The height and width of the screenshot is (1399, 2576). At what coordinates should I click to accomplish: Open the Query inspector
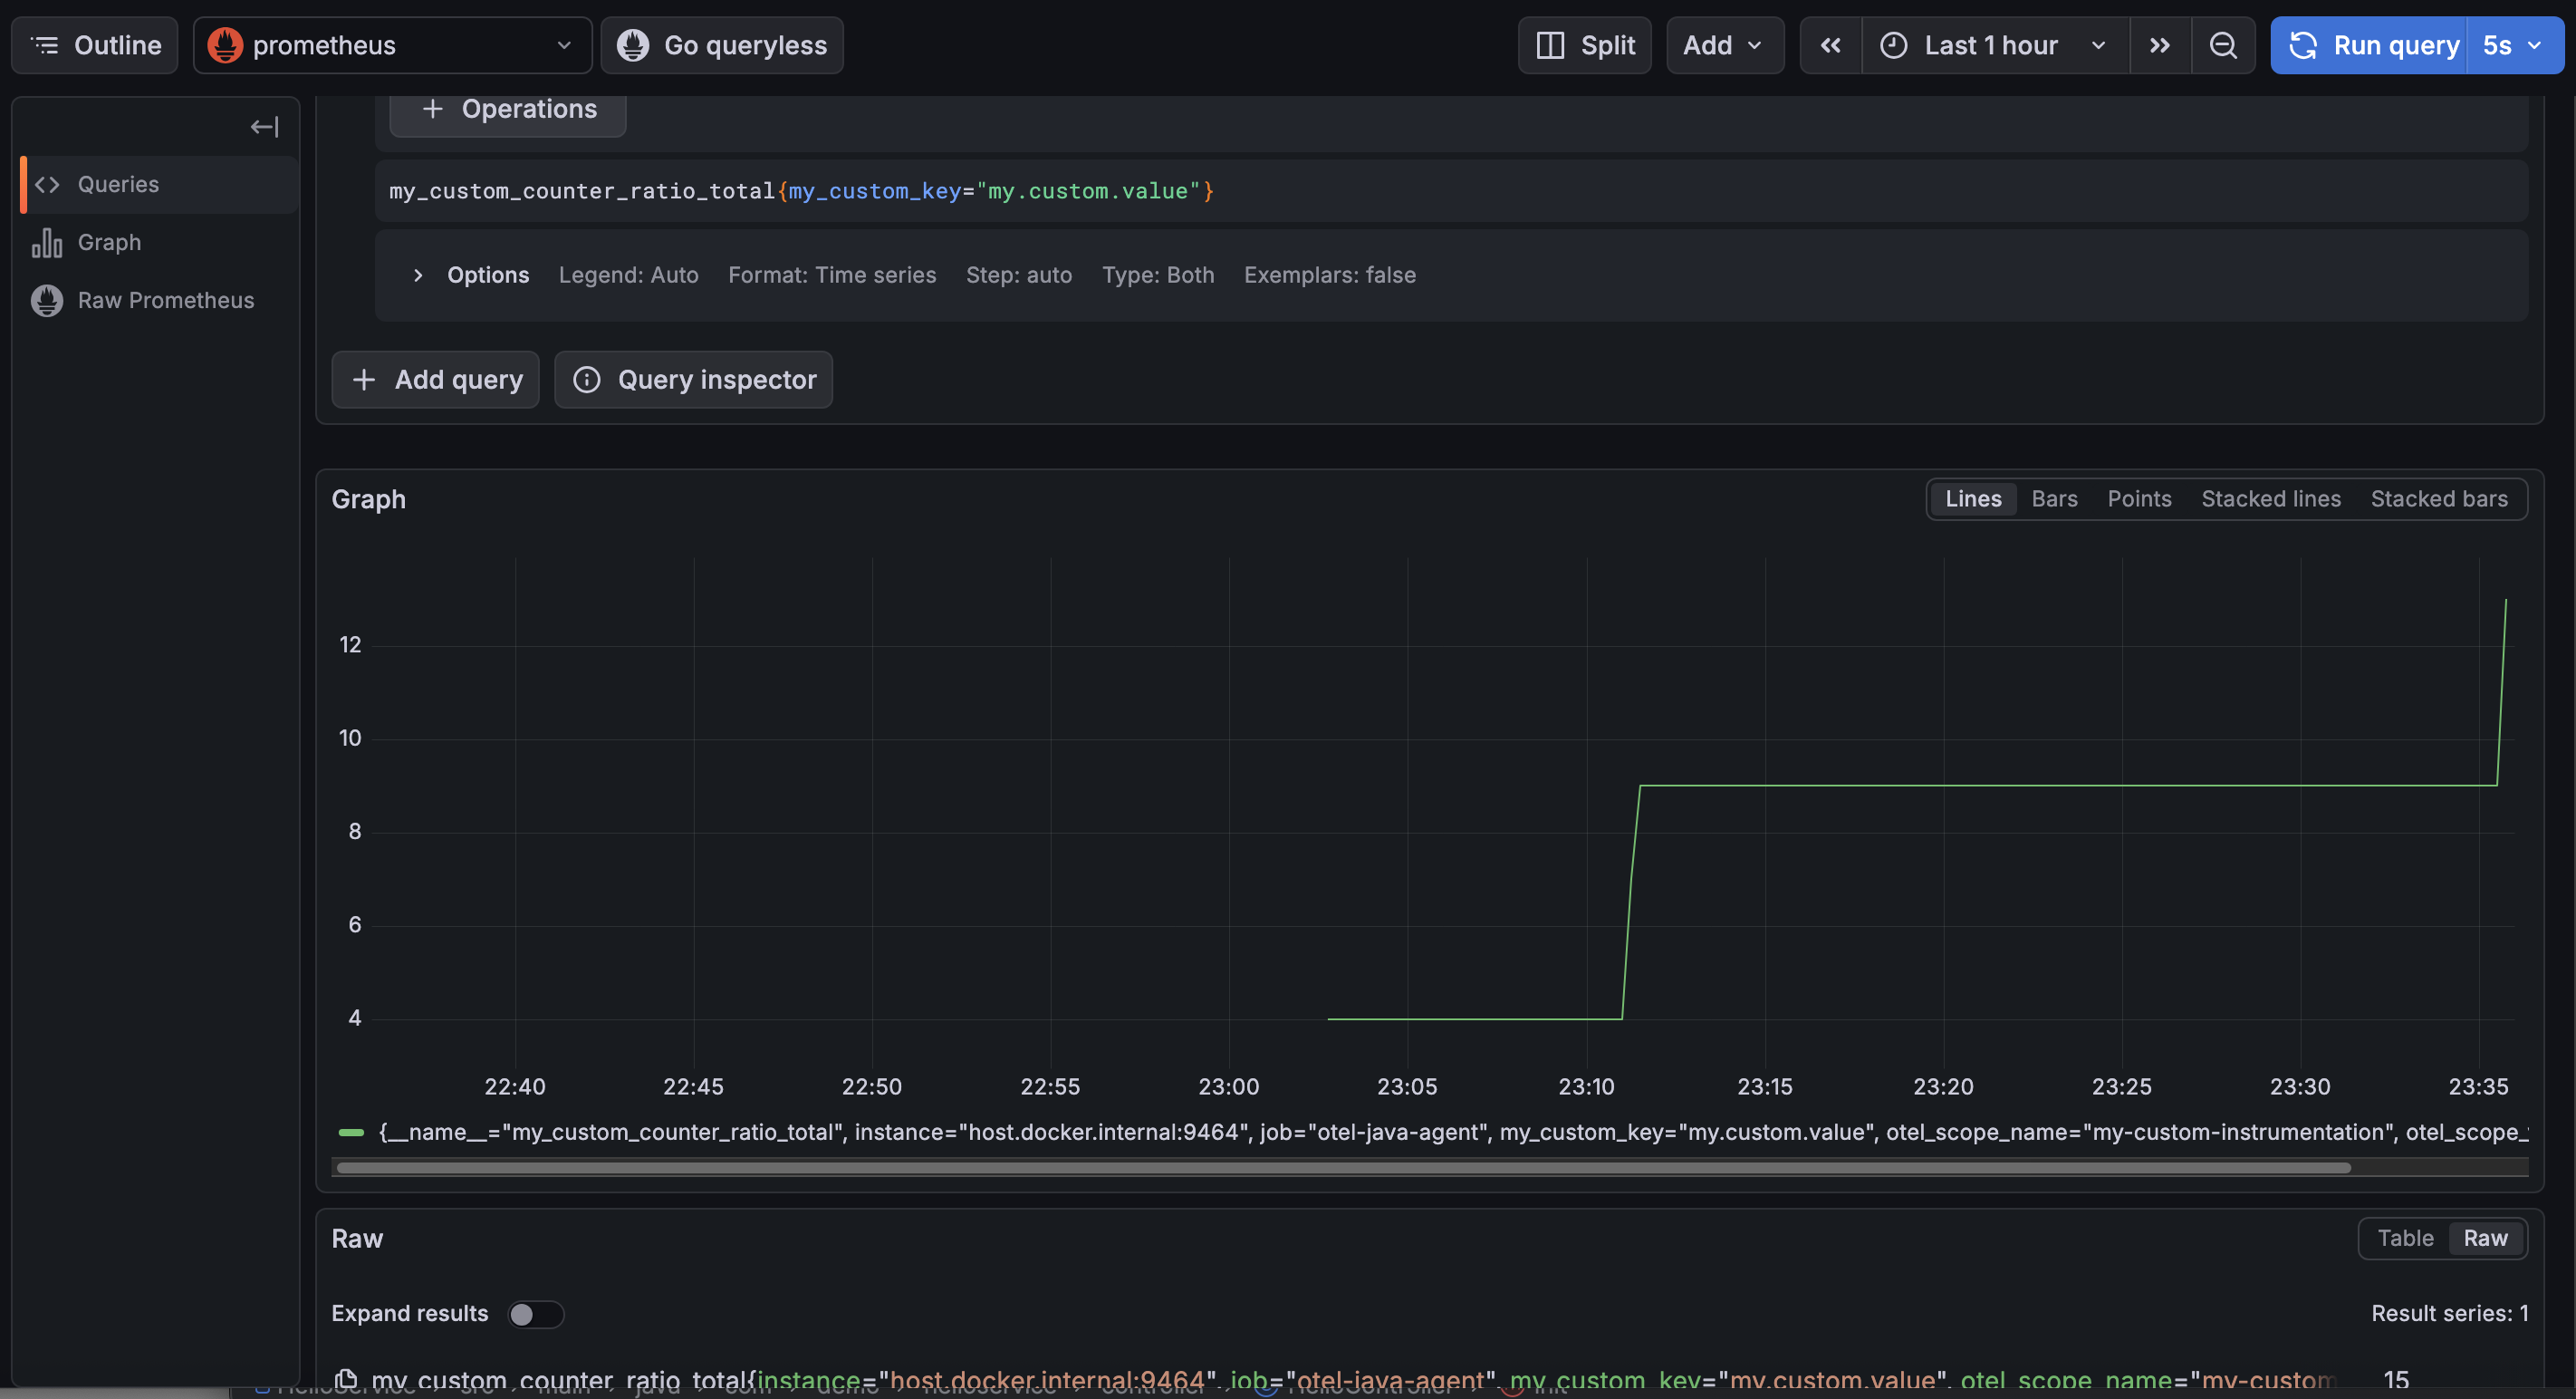click(693, 380)
